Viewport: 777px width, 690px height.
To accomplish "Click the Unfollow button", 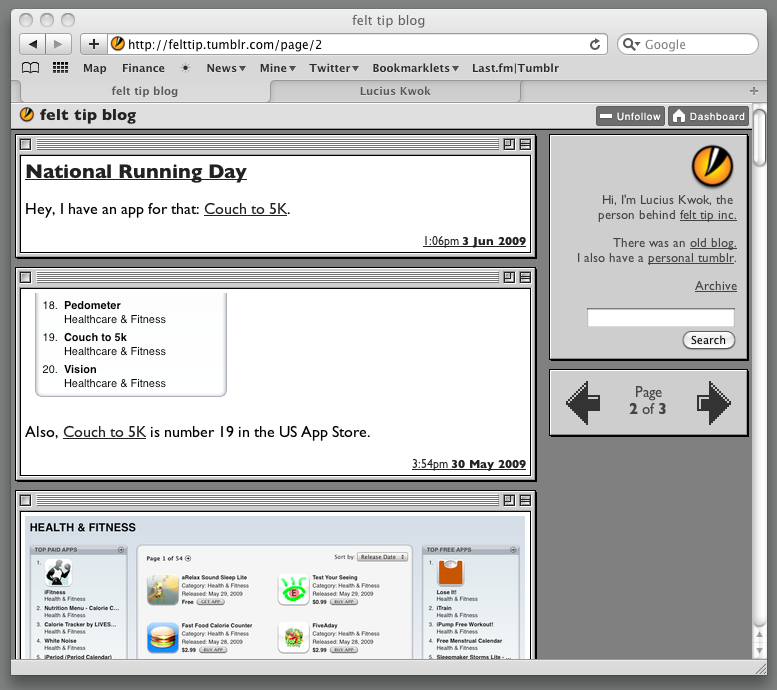I will [630, 116].
